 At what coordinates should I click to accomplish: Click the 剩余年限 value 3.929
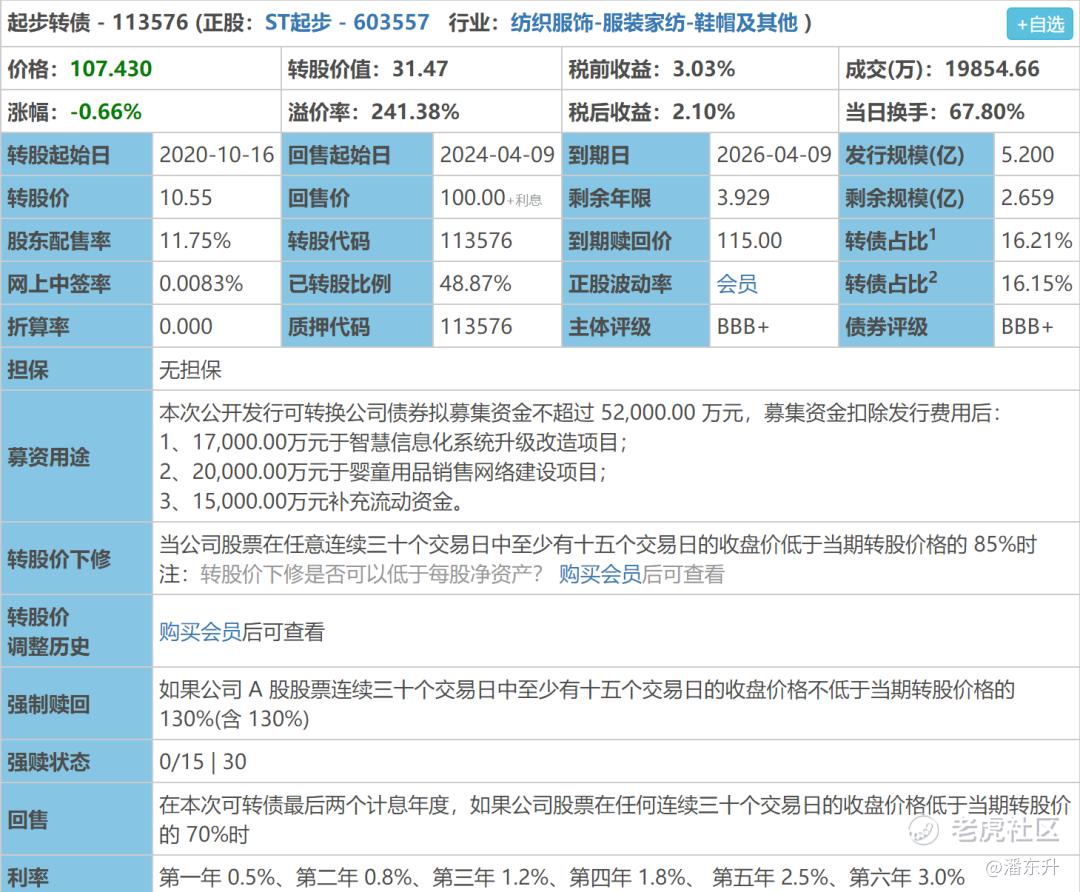click(x=743, y=198)
